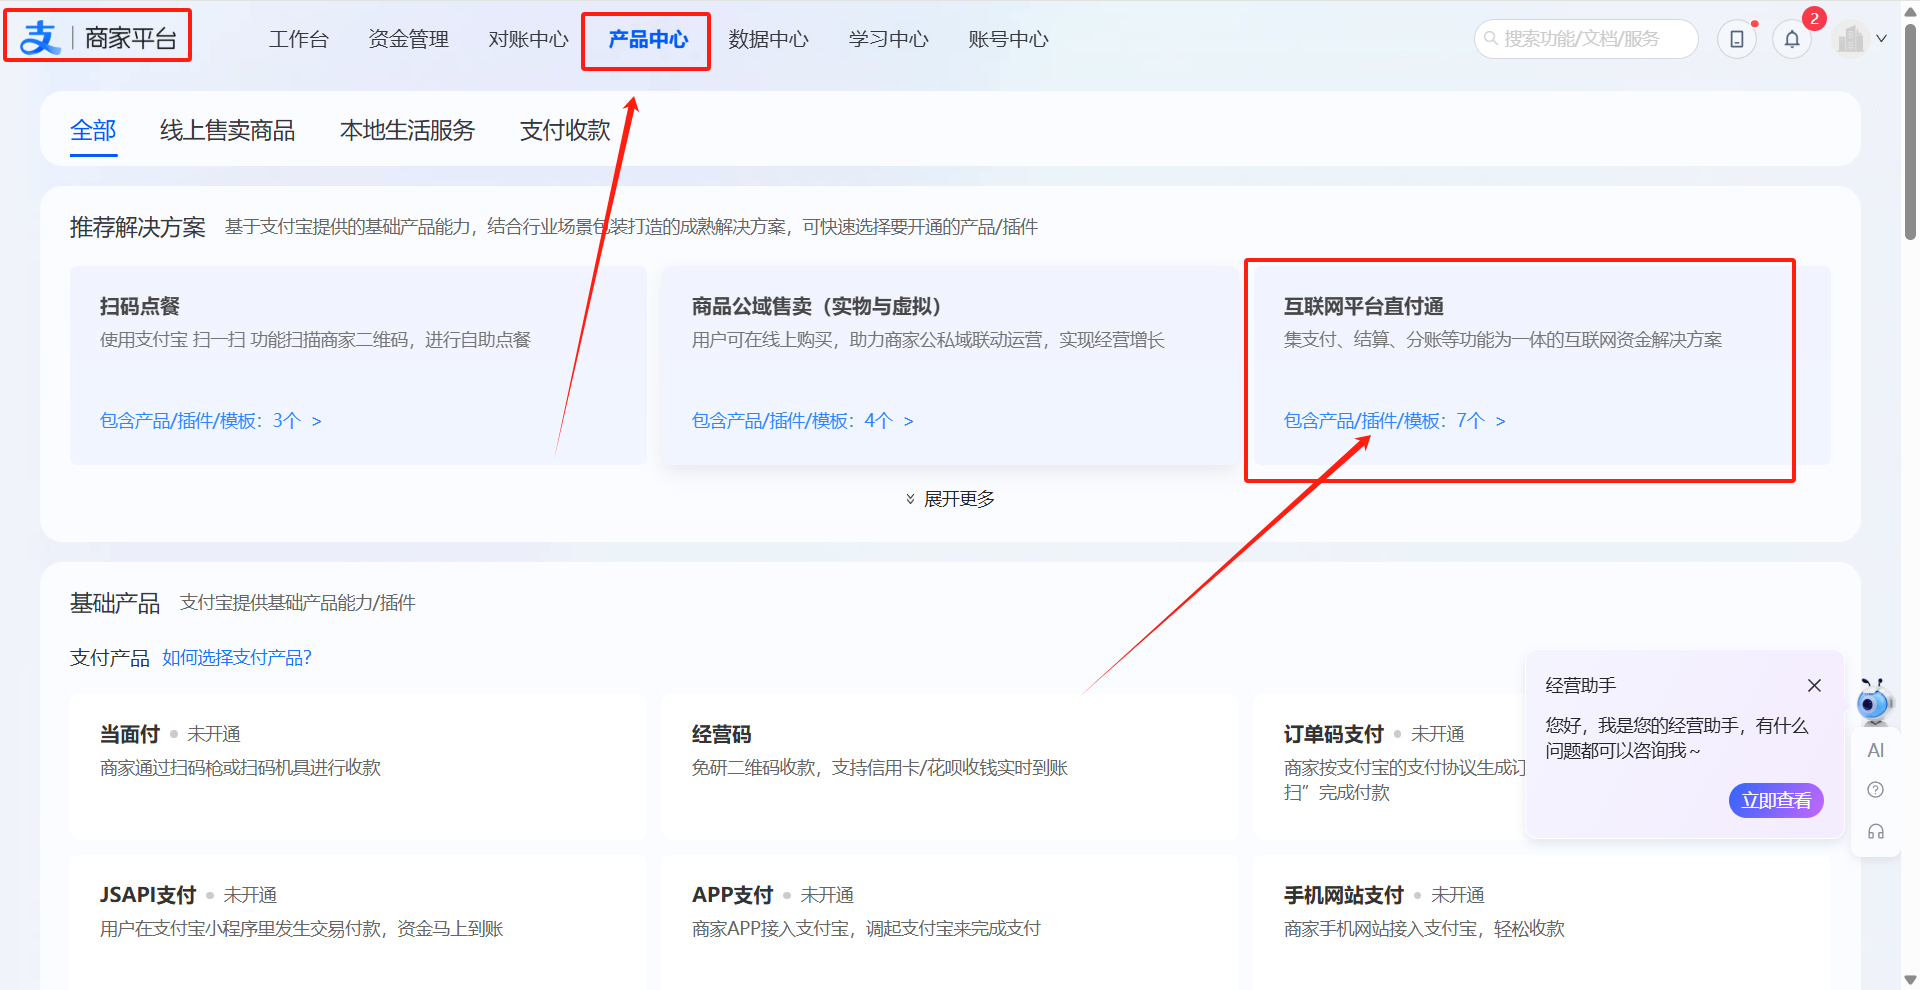Open the 对账中心 menu
This screenshot has width=1920, height=990.
tap(528, 39)
